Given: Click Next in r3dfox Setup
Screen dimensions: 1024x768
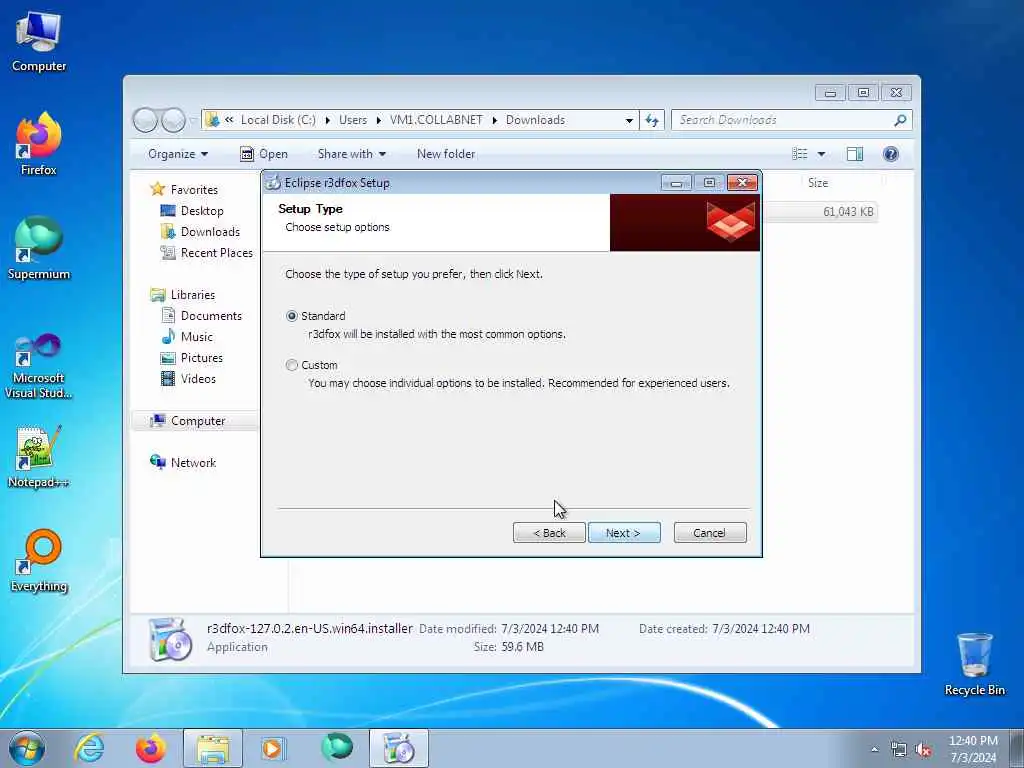Looking at the screenshot, I should [624, 533].
